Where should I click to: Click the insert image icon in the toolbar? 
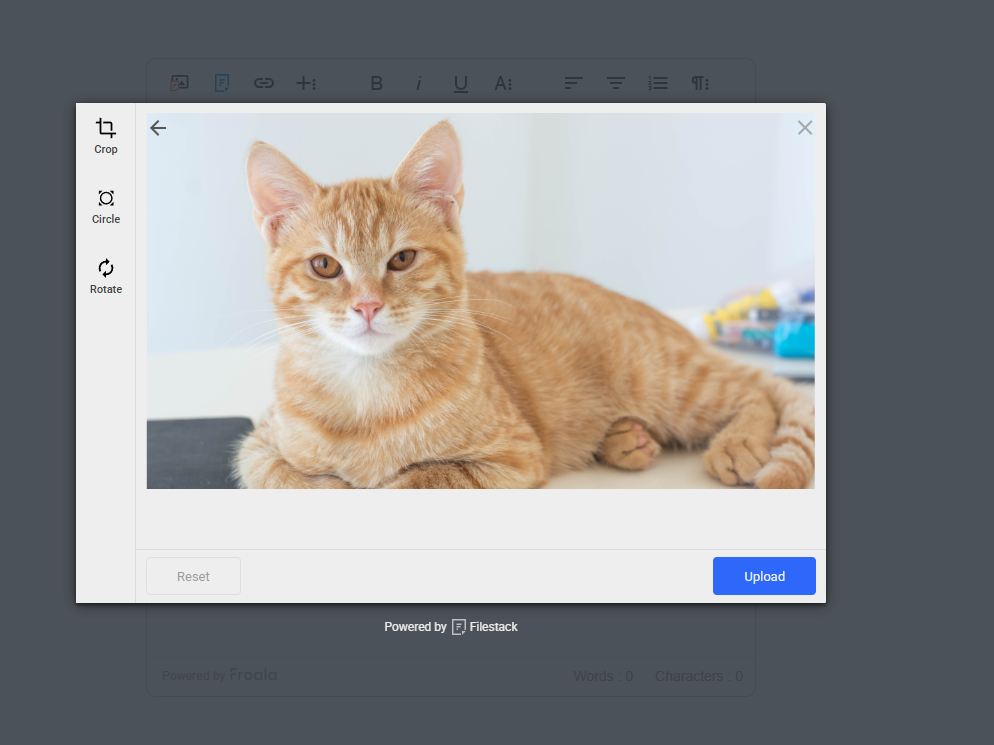[x=179, y=83]
